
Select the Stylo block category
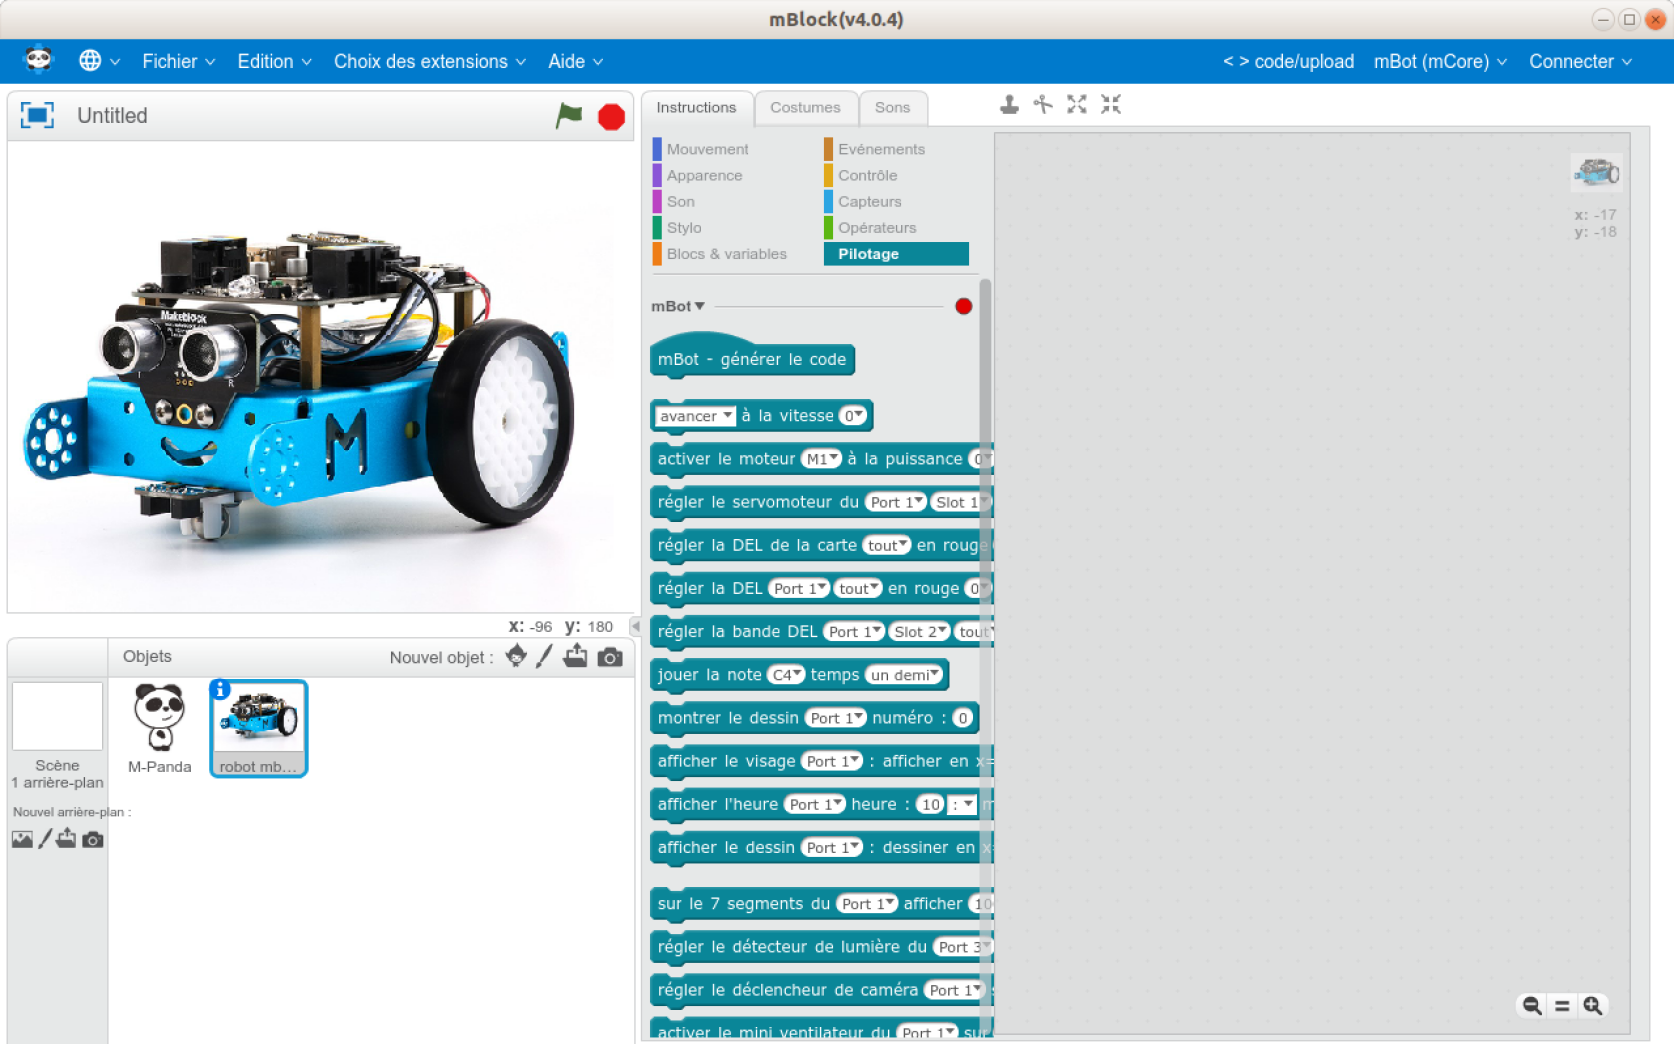pos(683,227)
